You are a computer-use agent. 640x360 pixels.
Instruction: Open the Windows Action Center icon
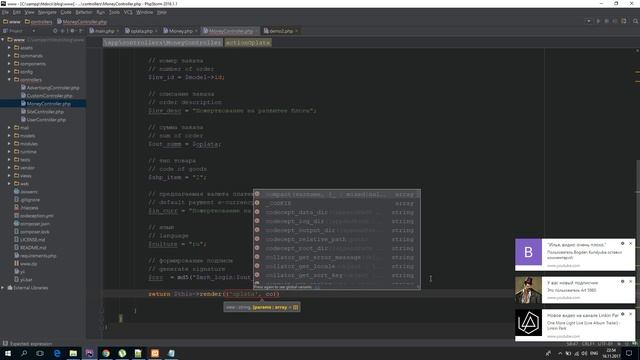pos(629,353)
